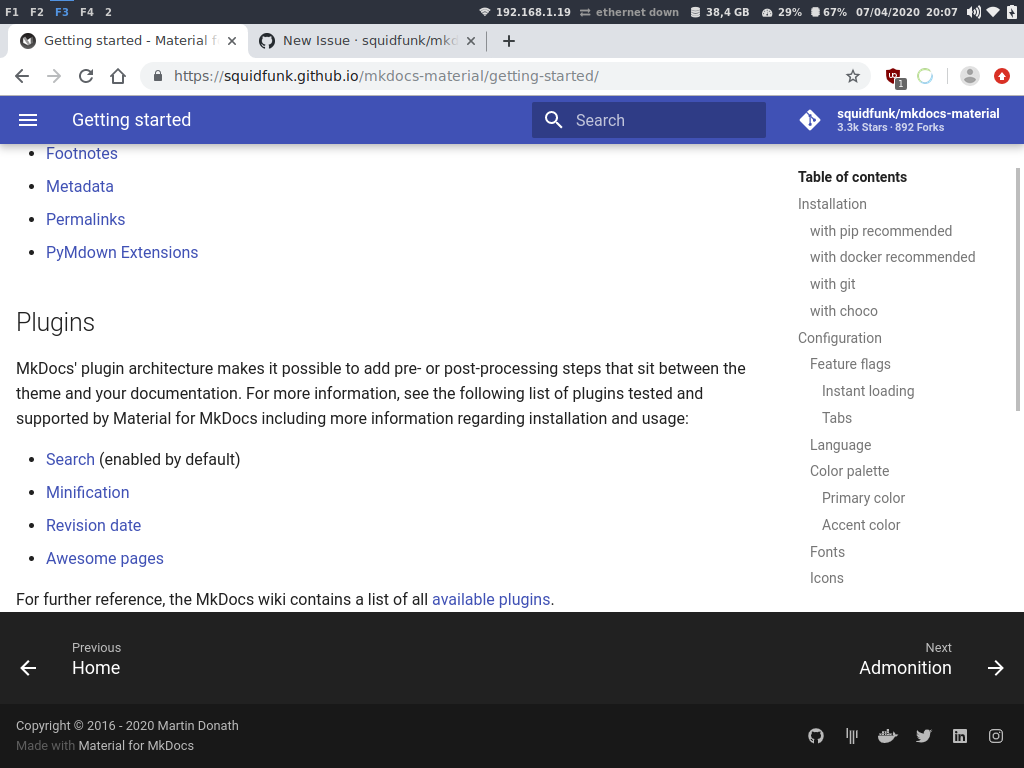Toggle the navigation drawer with the hamburger icon
Image resolution: width=1024 pixels, height=768 pixels.
[28, 119]
